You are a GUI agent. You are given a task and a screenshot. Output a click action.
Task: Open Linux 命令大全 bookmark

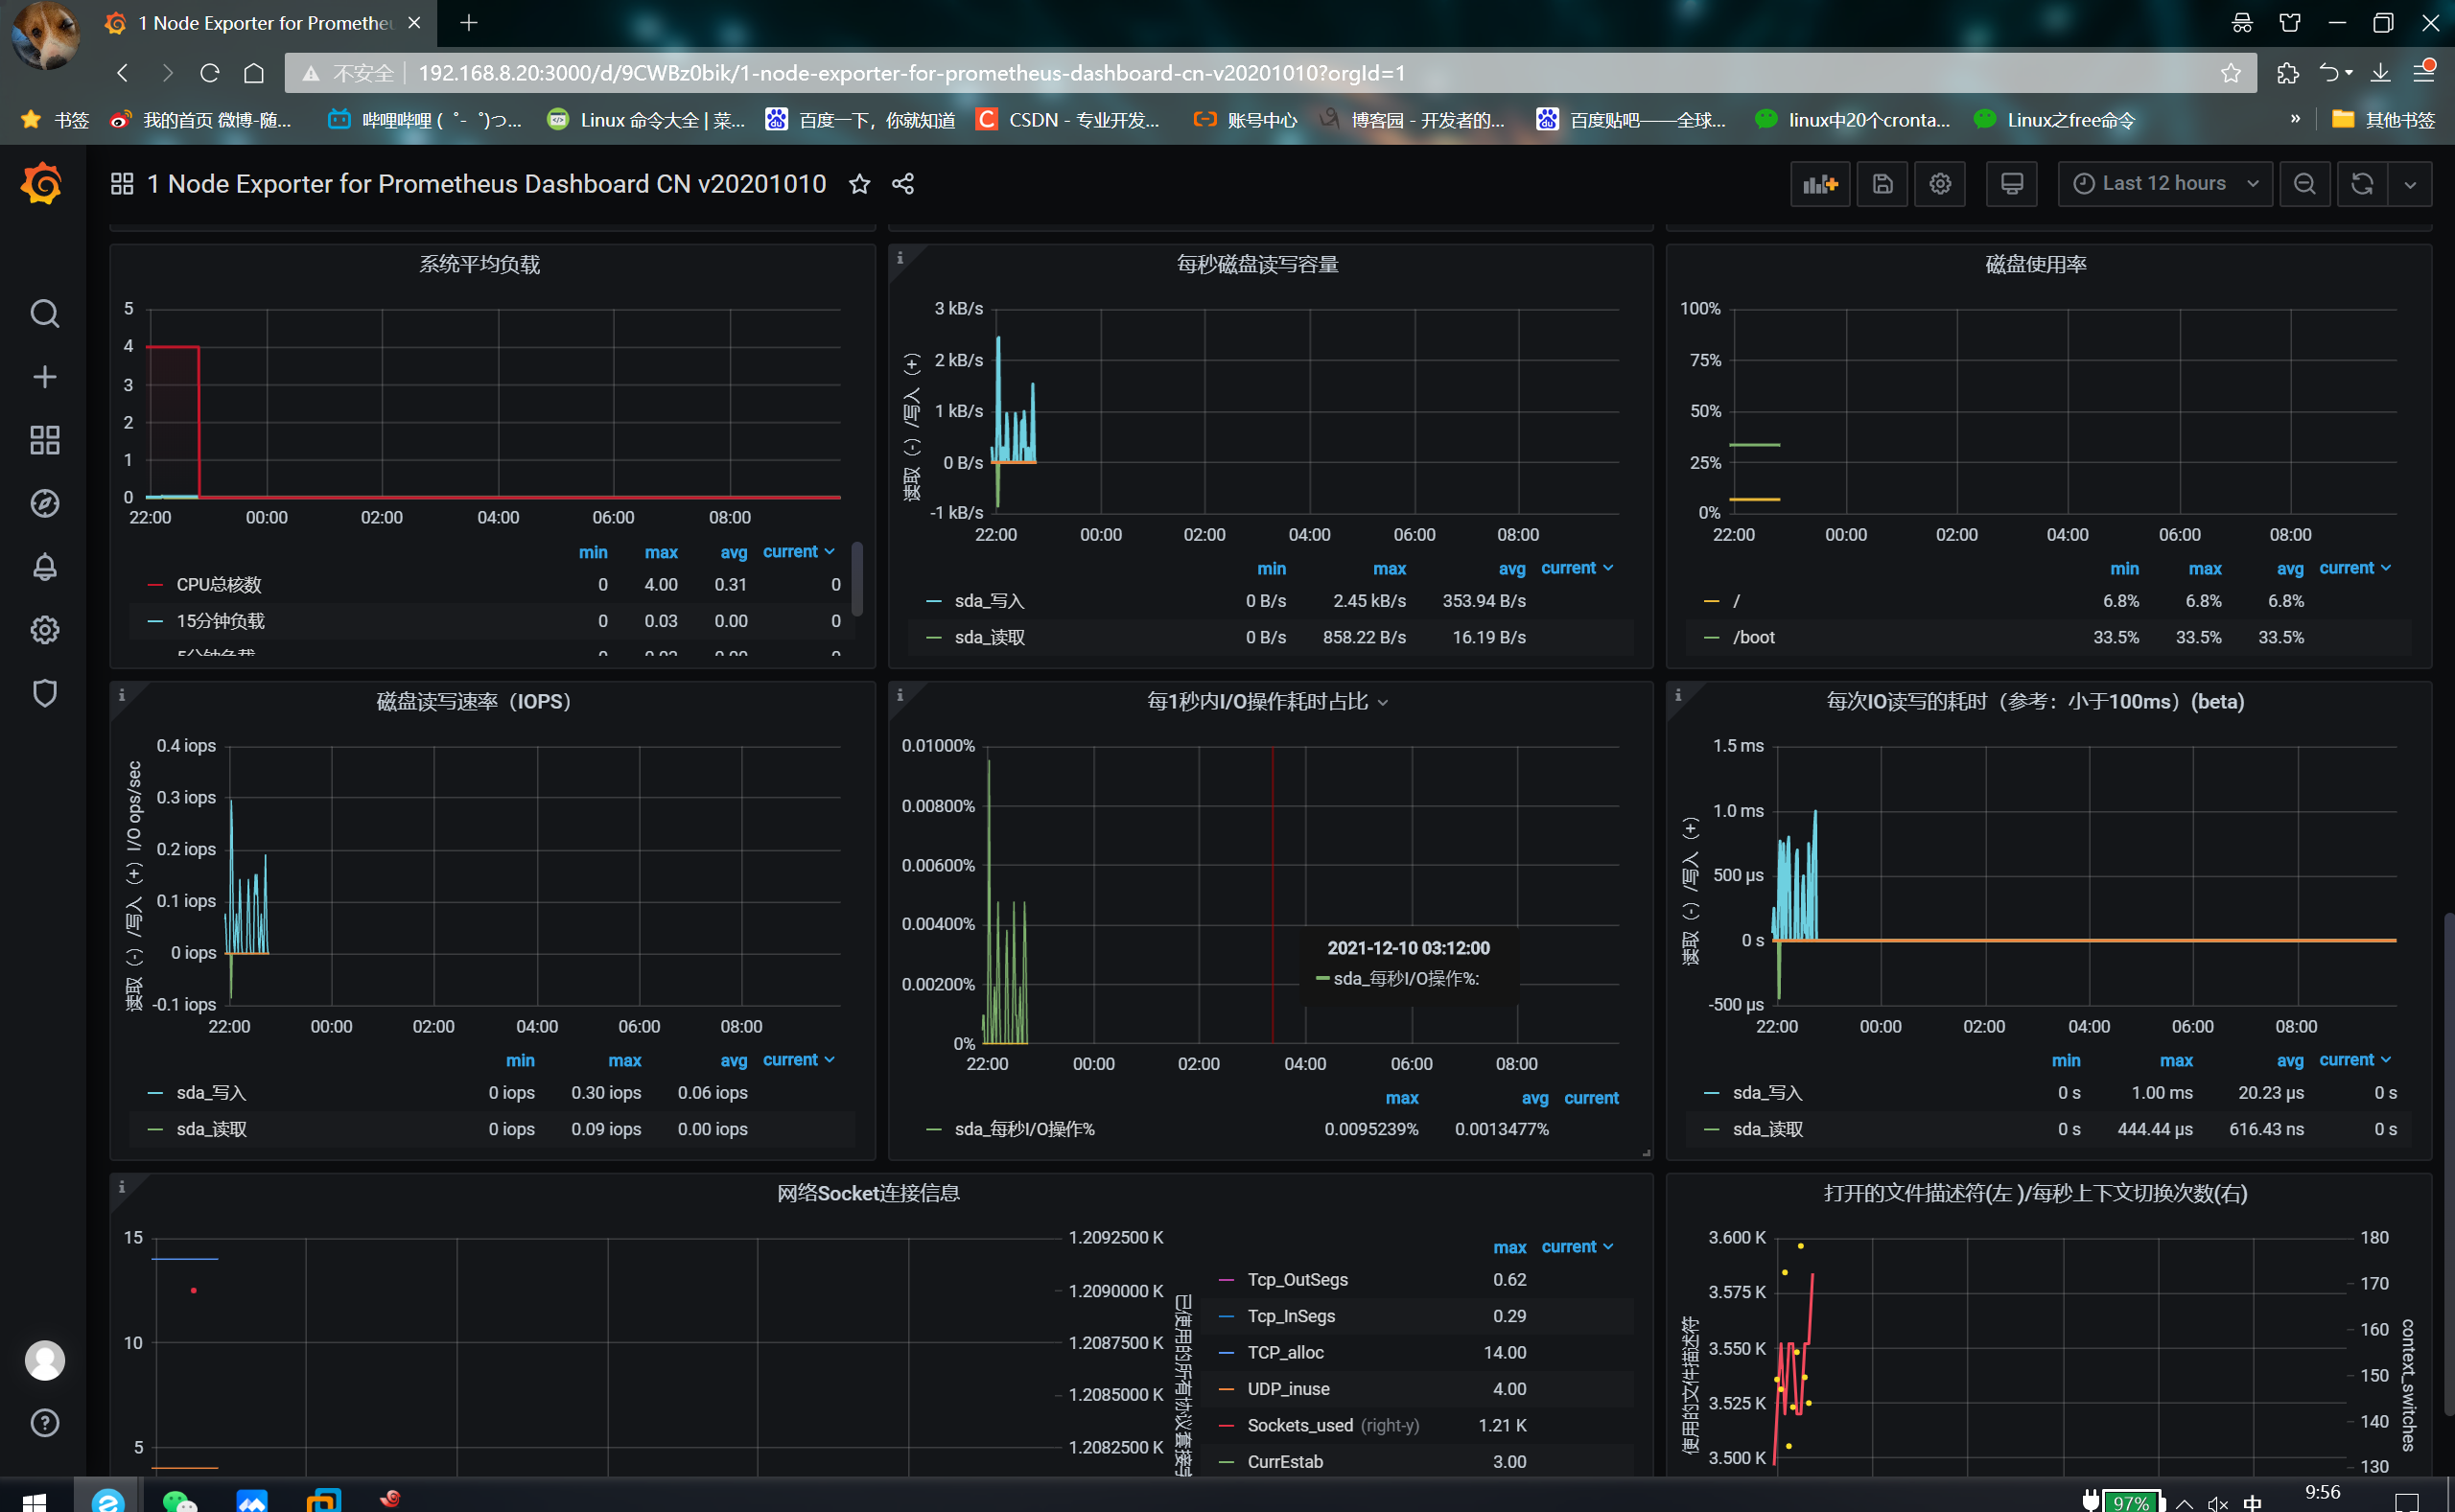[x=646, y=120]
